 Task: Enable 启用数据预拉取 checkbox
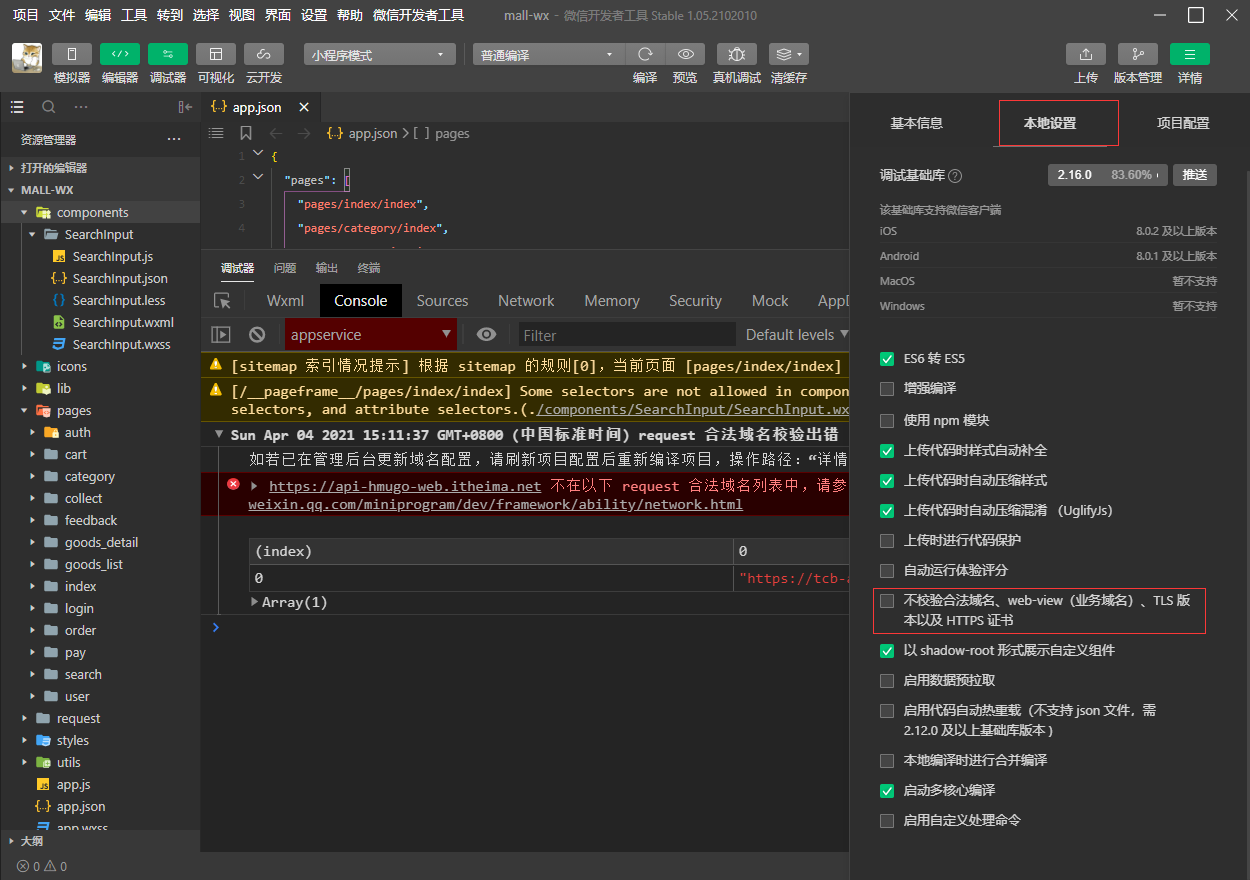click(887, 680)
